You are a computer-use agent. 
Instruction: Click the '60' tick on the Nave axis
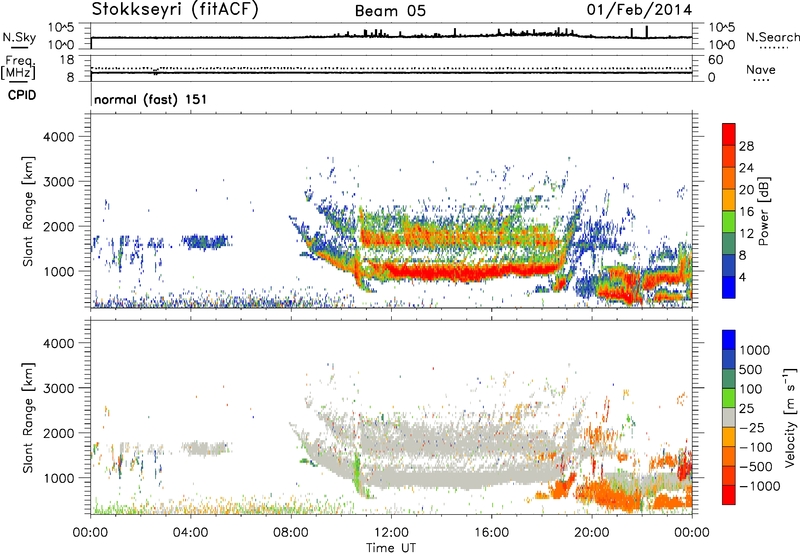pos(715,60)
